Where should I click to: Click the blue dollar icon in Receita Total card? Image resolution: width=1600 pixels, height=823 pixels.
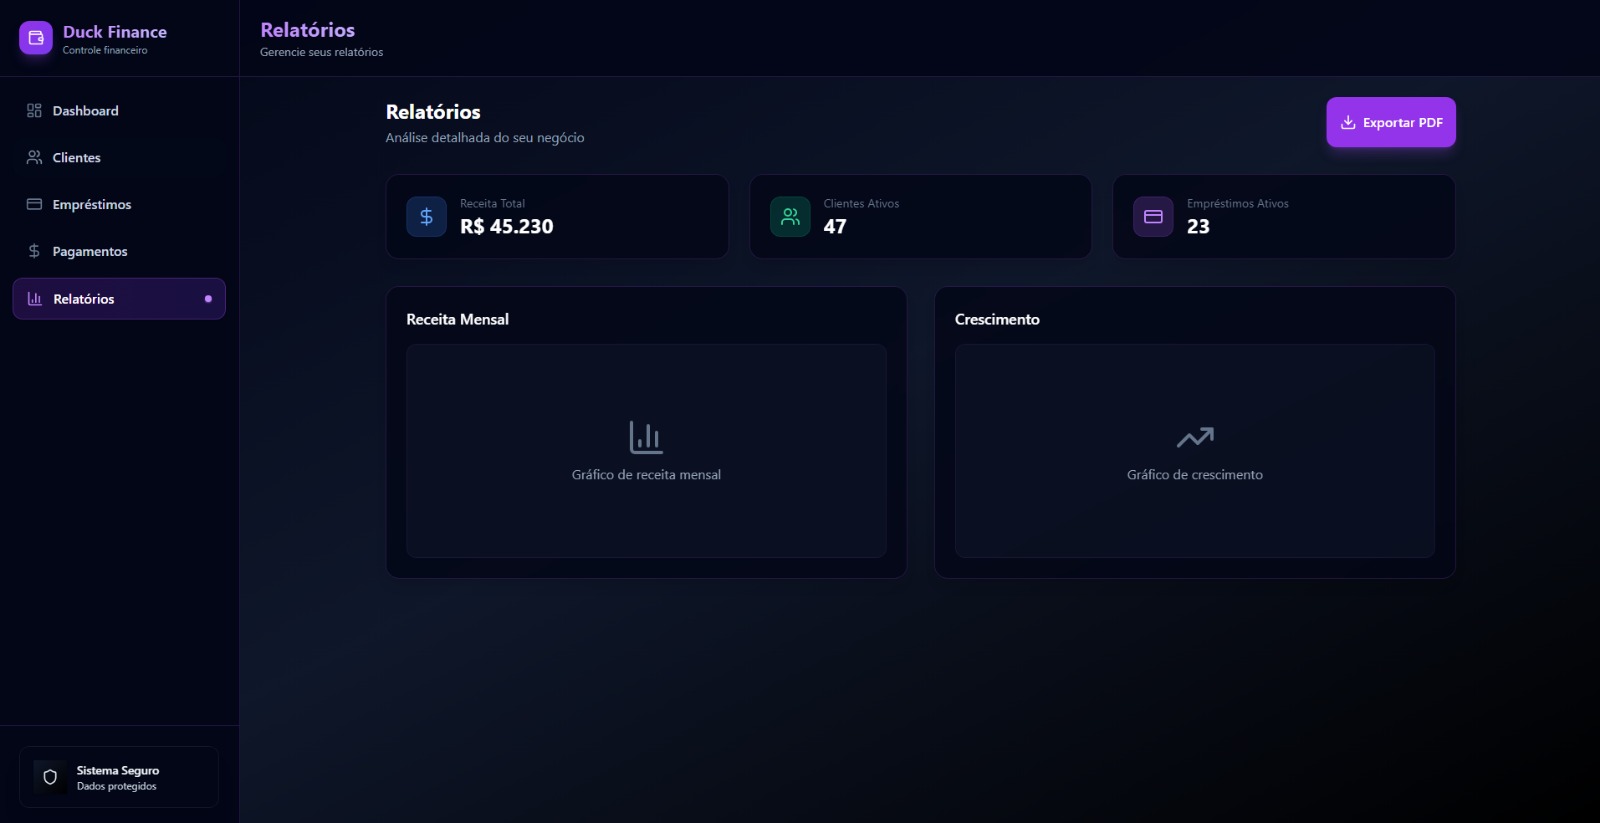[426, 217]
